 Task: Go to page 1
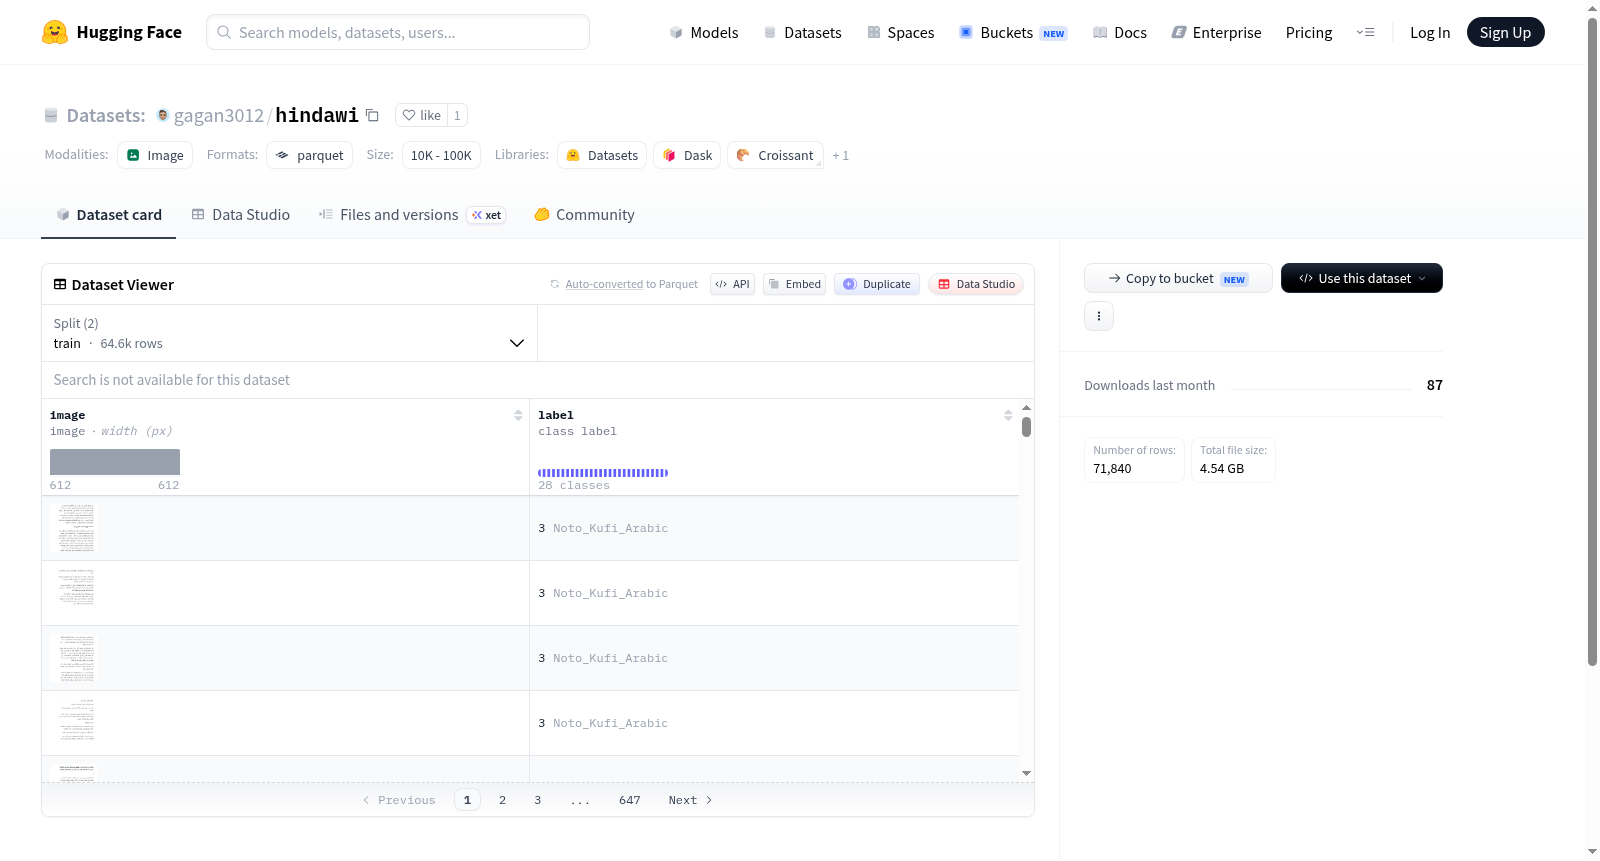tap(467, 800)
